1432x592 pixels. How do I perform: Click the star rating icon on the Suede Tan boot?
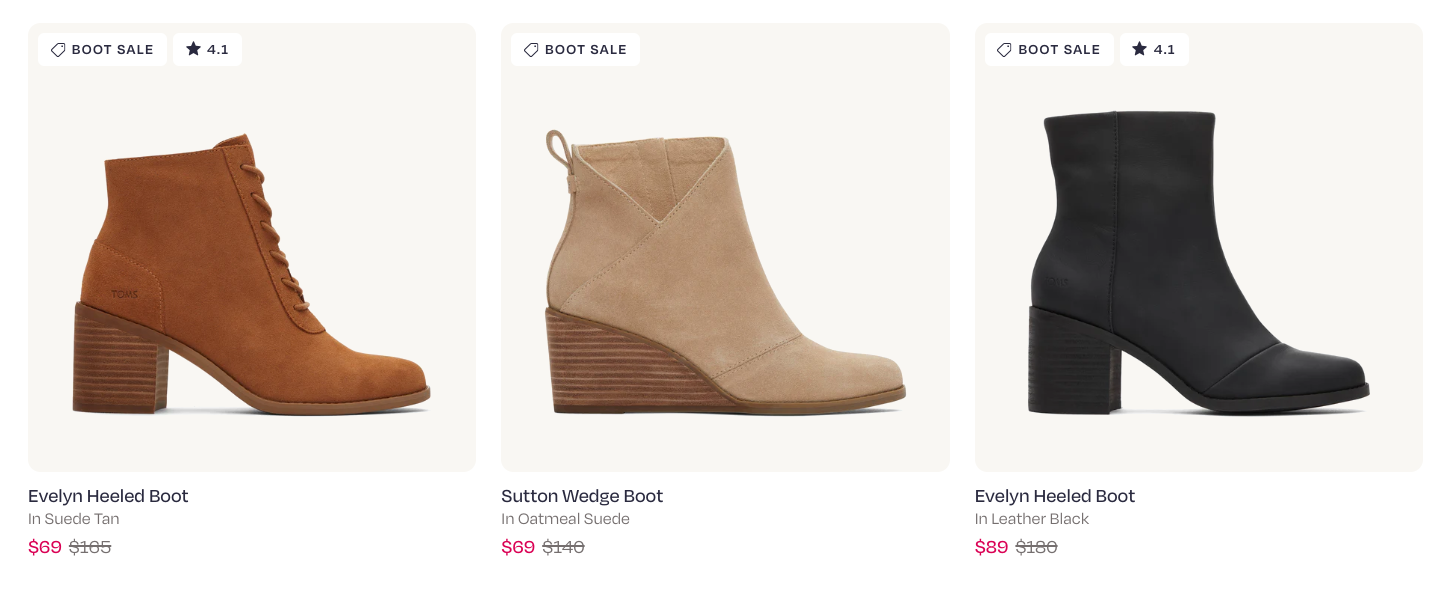pos(193,49)
